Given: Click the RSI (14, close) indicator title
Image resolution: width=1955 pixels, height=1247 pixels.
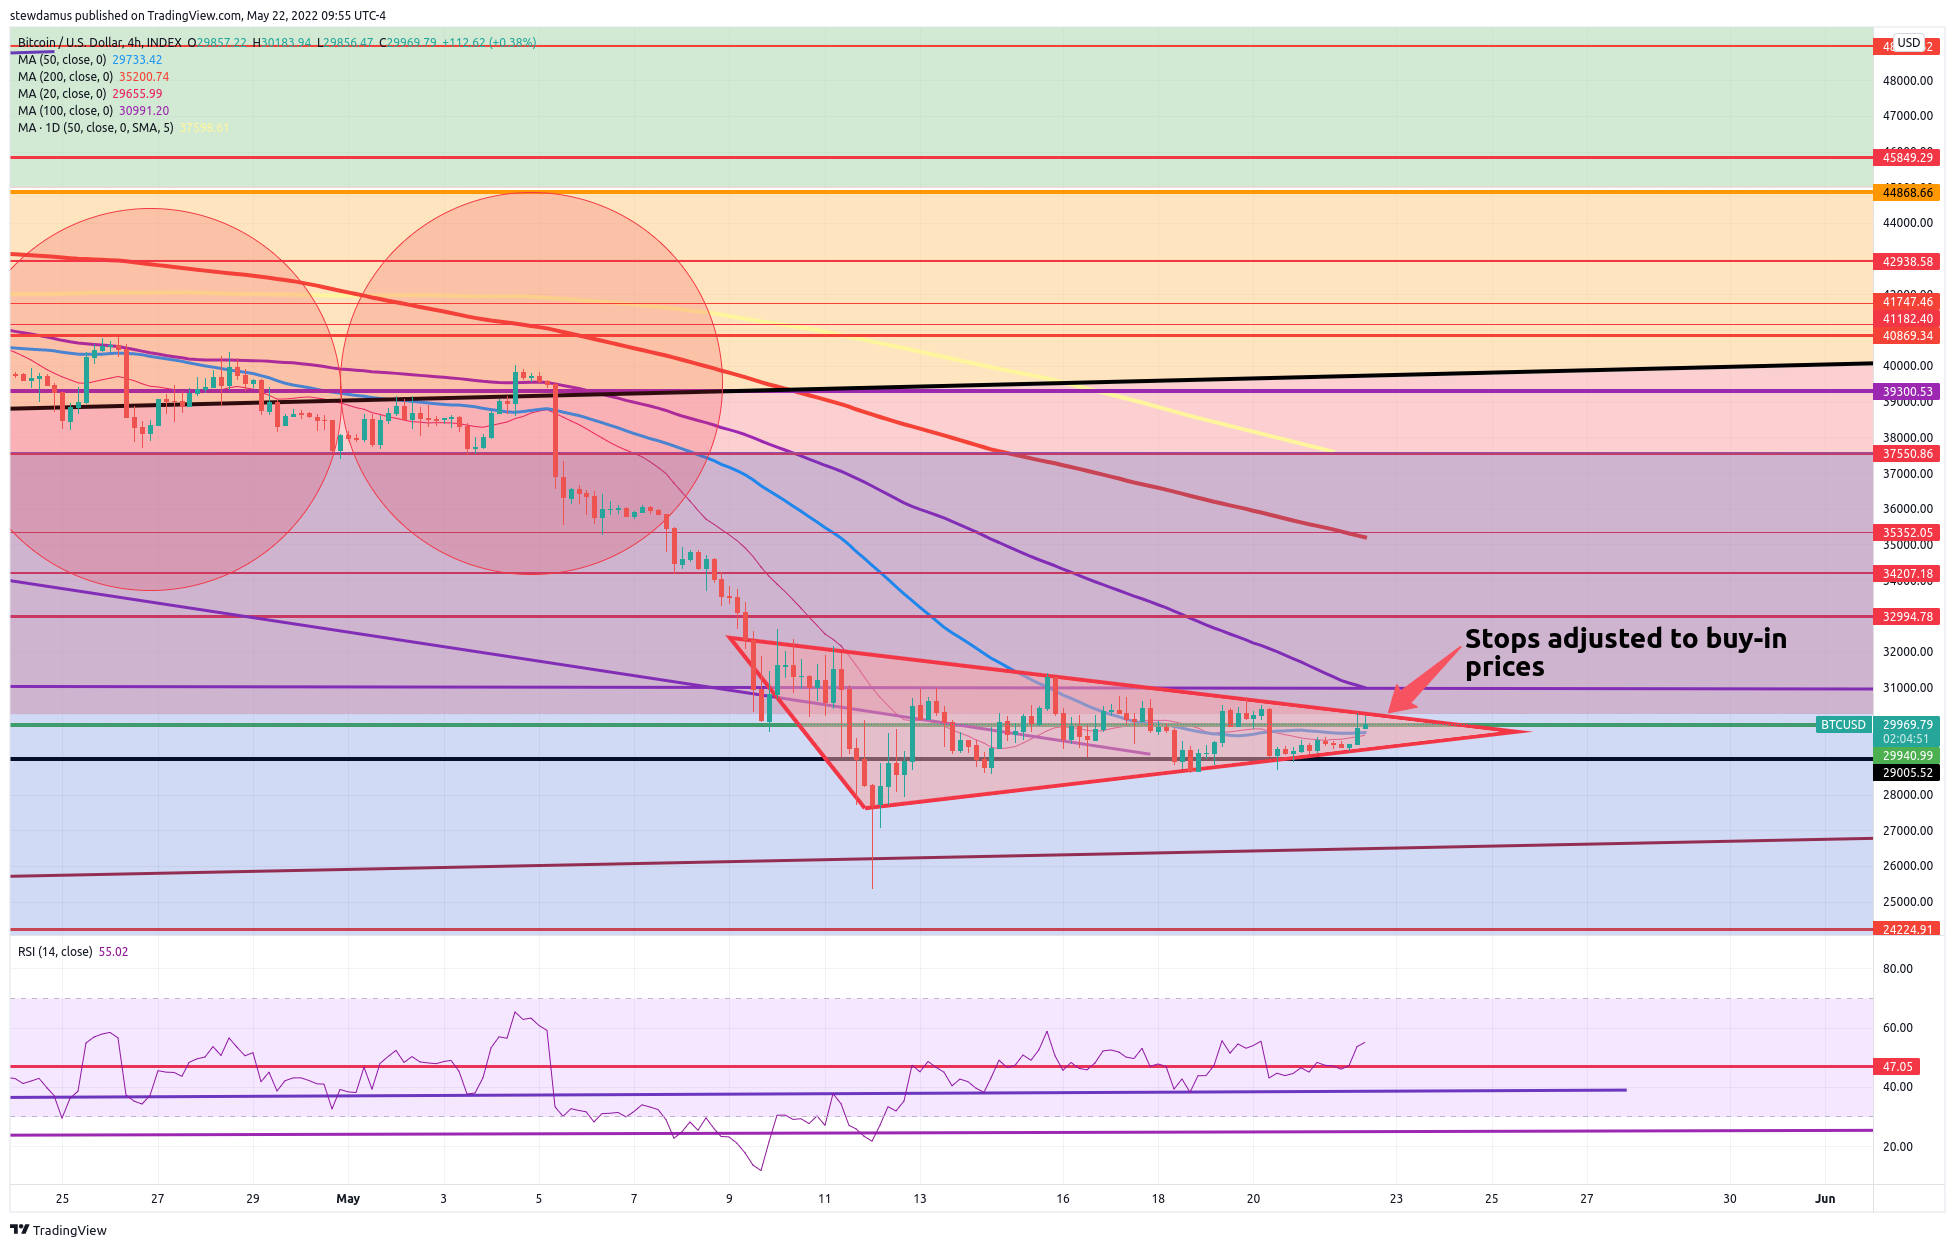Looking at the screenshot, I should tap(55, 952).
